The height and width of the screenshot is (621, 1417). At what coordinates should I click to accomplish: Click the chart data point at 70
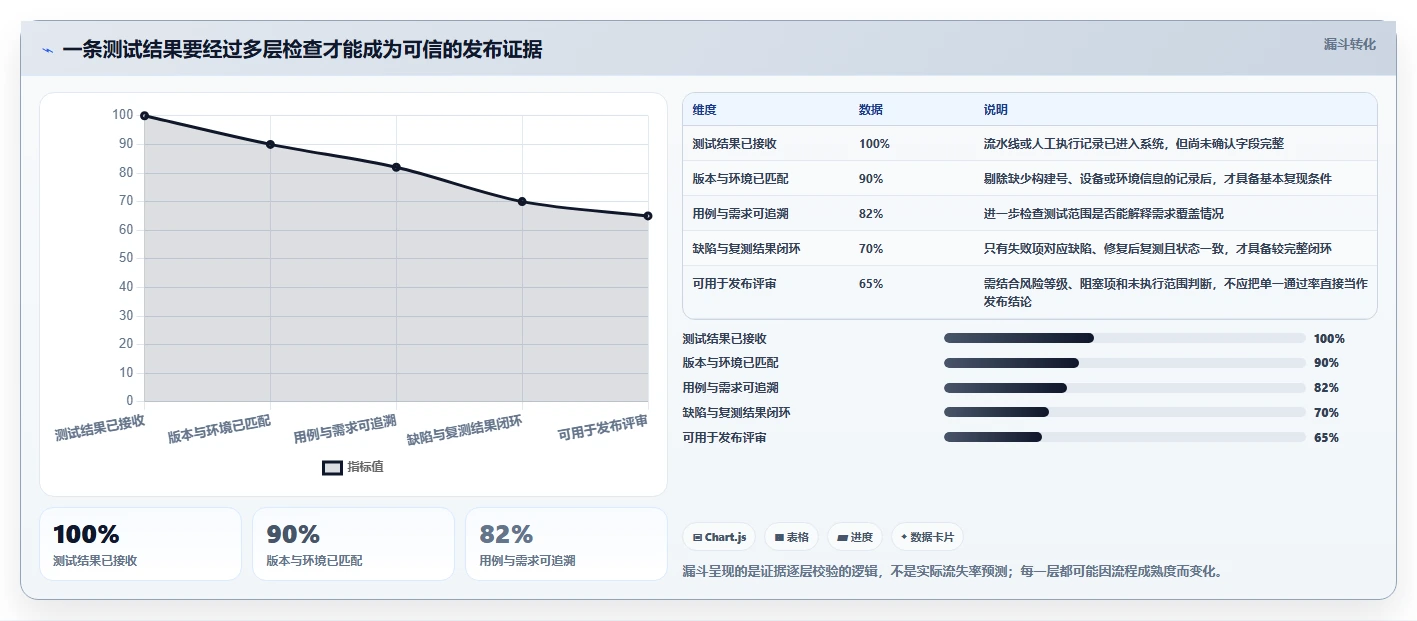click(522, 202)
